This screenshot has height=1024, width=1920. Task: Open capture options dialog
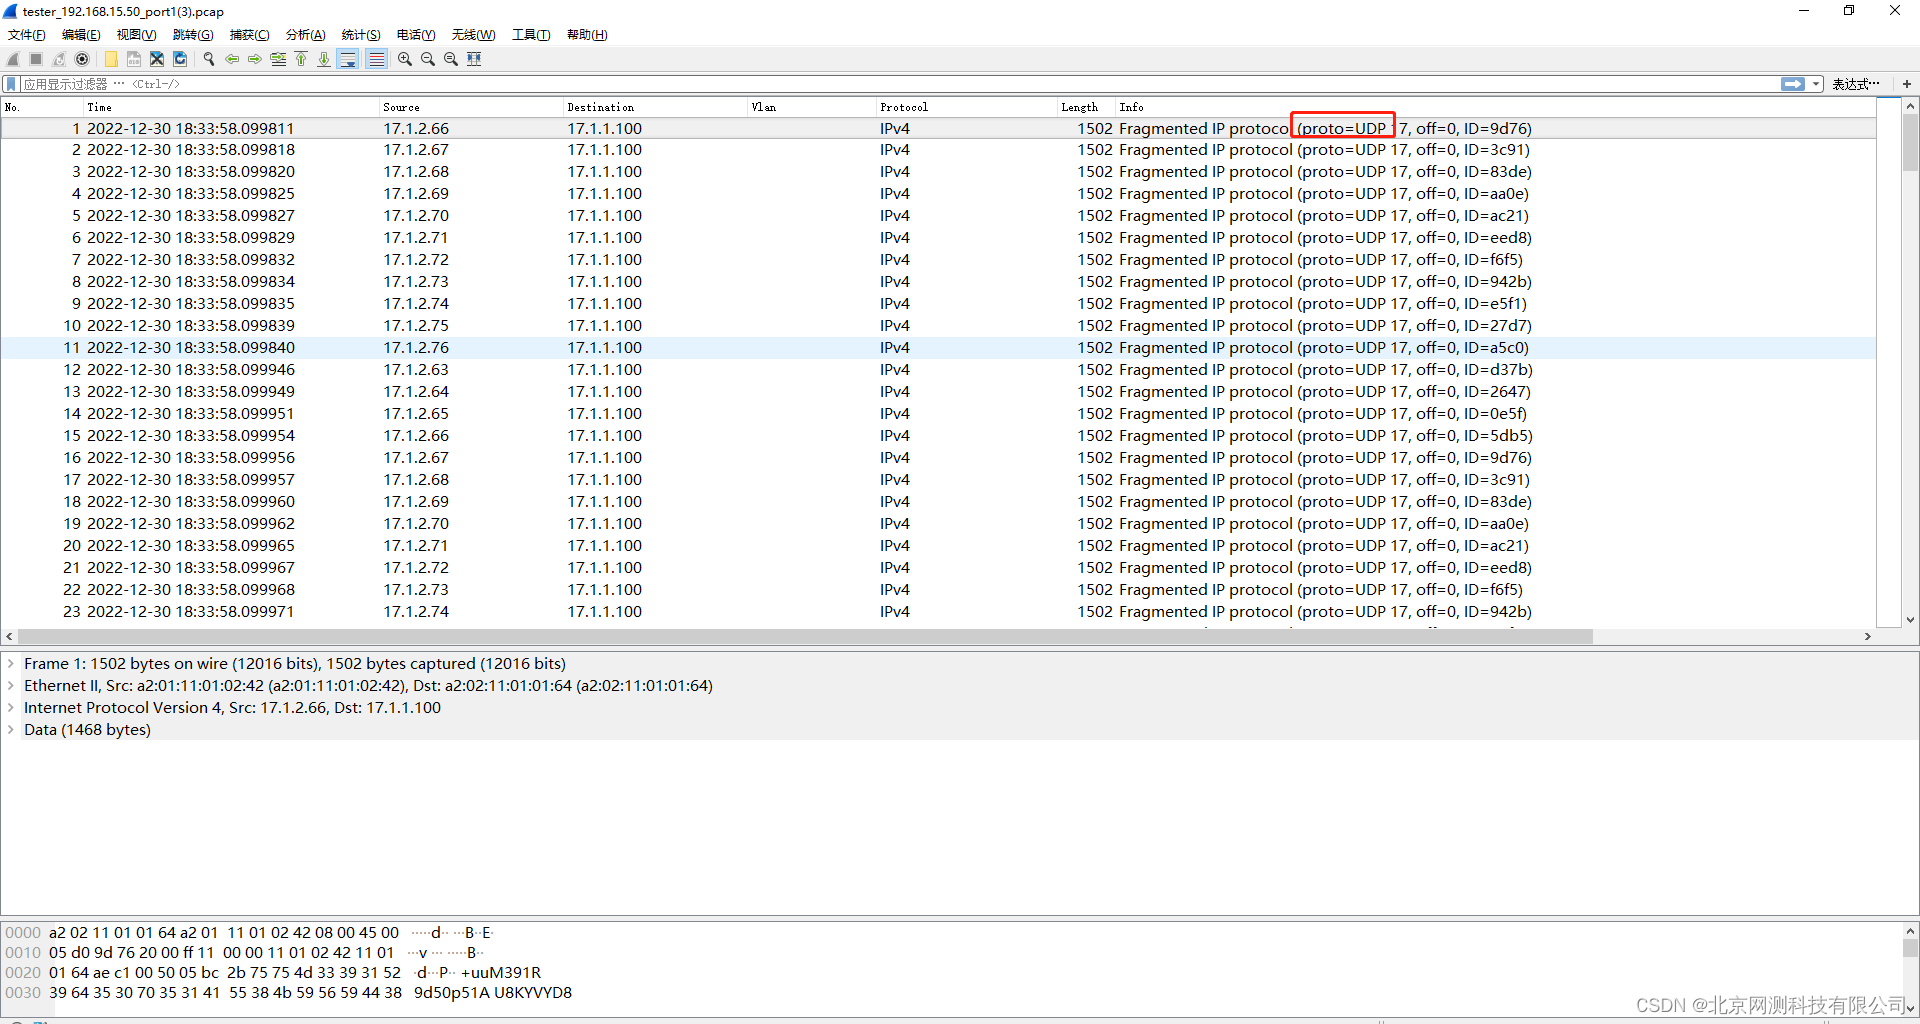pyautogui.click(x=82, y=59)
